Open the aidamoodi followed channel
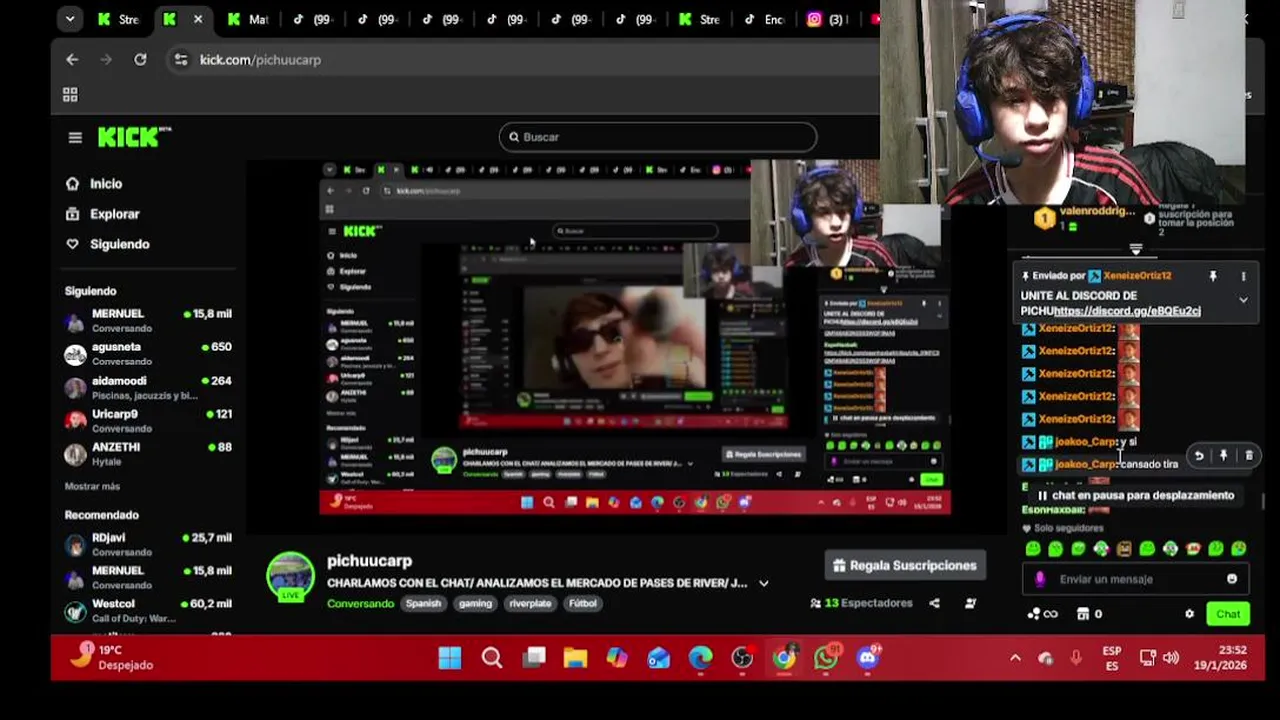The height and width of the screenshot is (720, 1280). pos(148,387)
